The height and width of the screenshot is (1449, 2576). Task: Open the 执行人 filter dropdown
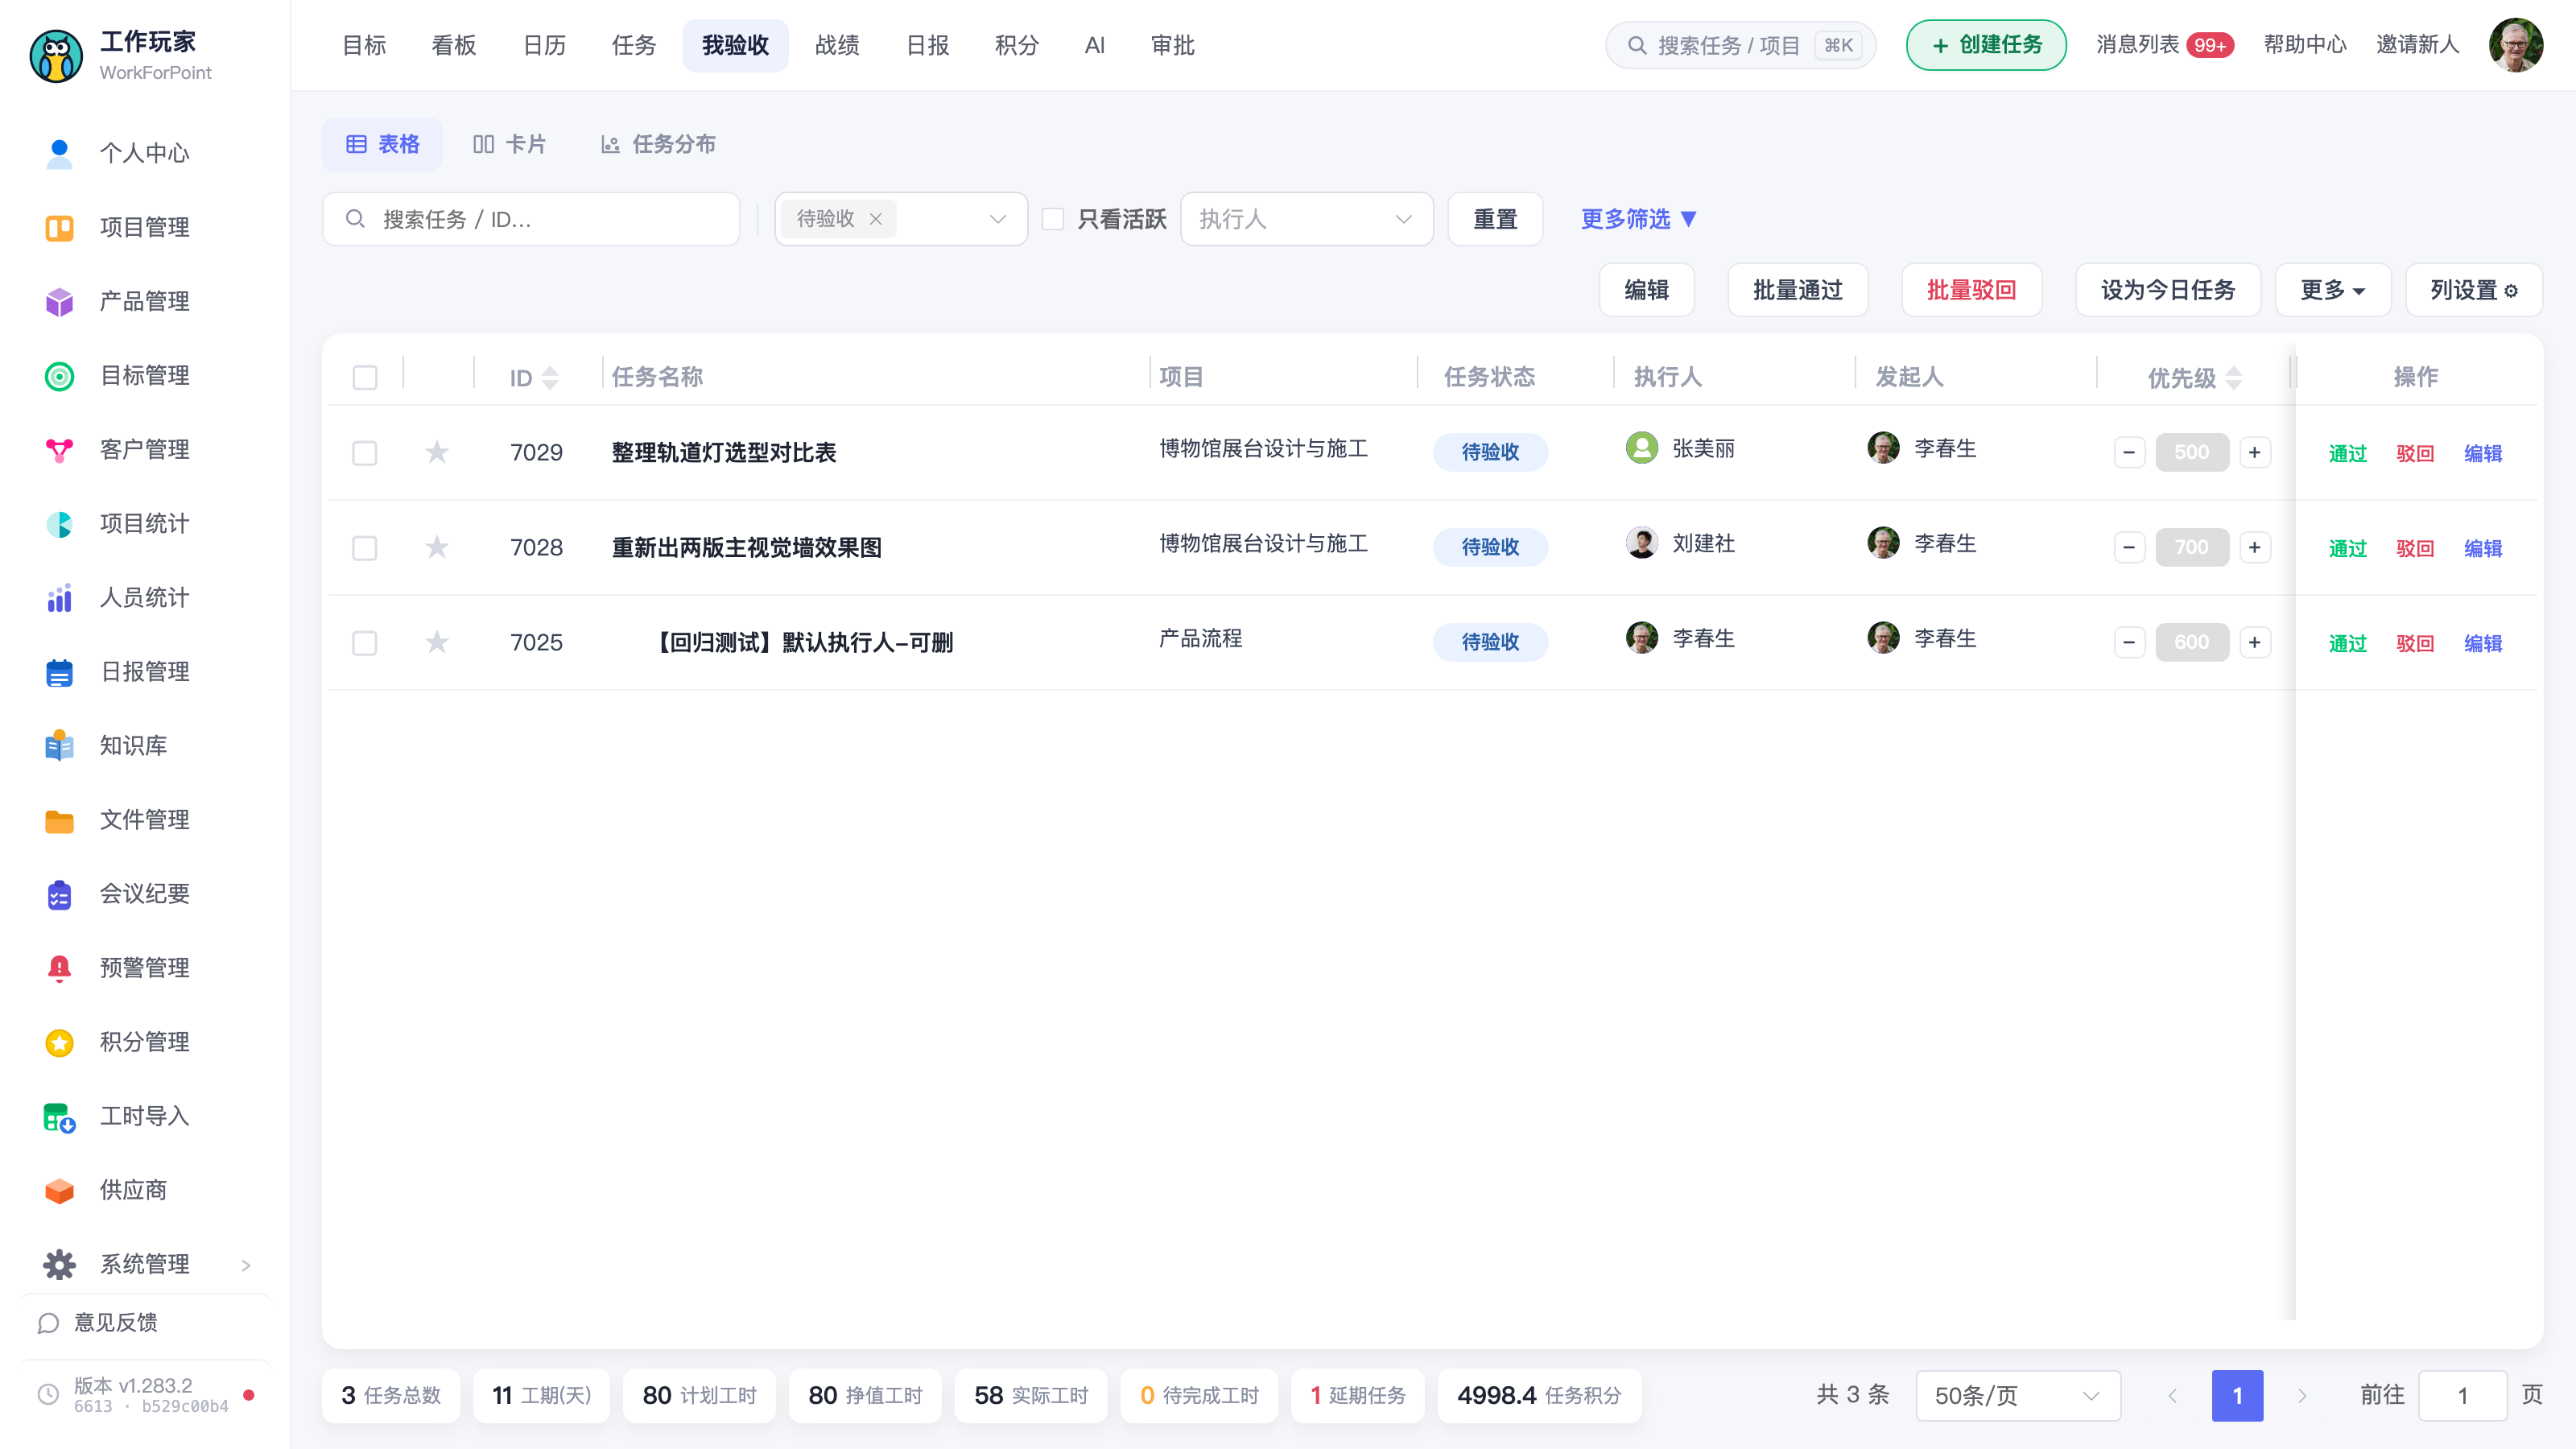click(x=1307, y=219)
